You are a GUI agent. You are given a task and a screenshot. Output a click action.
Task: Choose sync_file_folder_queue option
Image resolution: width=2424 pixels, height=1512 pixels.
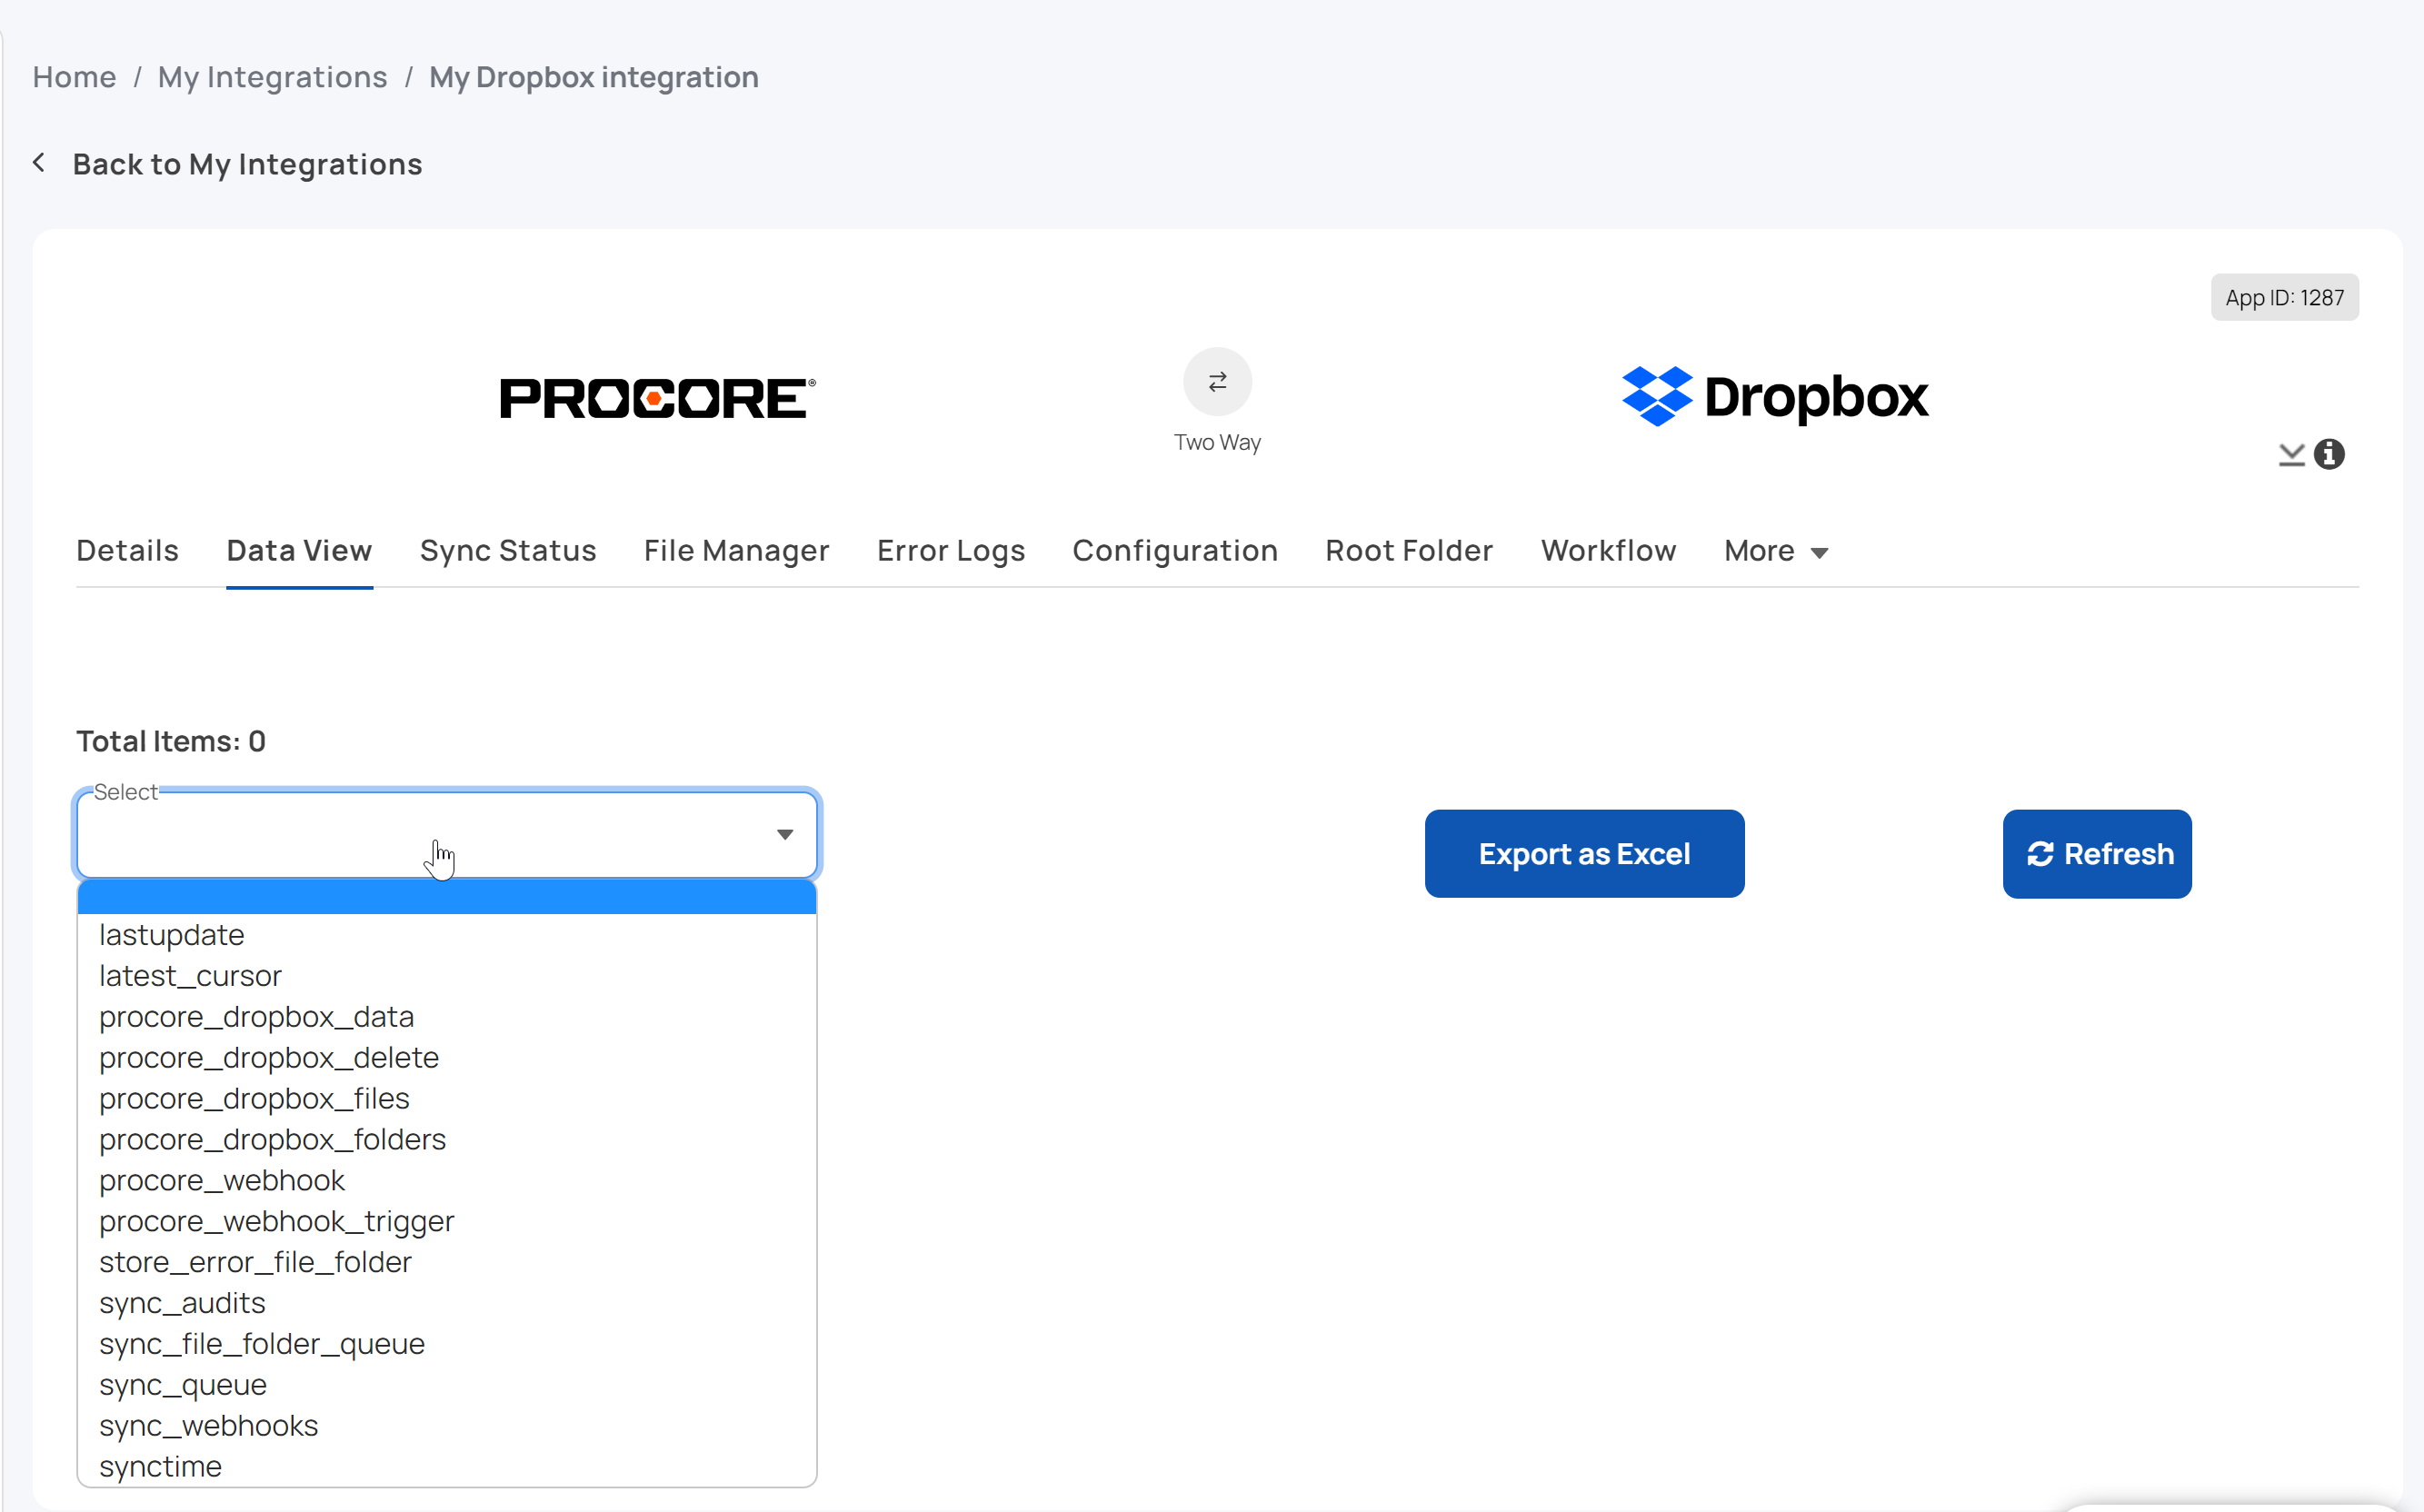click(447, 1345)
